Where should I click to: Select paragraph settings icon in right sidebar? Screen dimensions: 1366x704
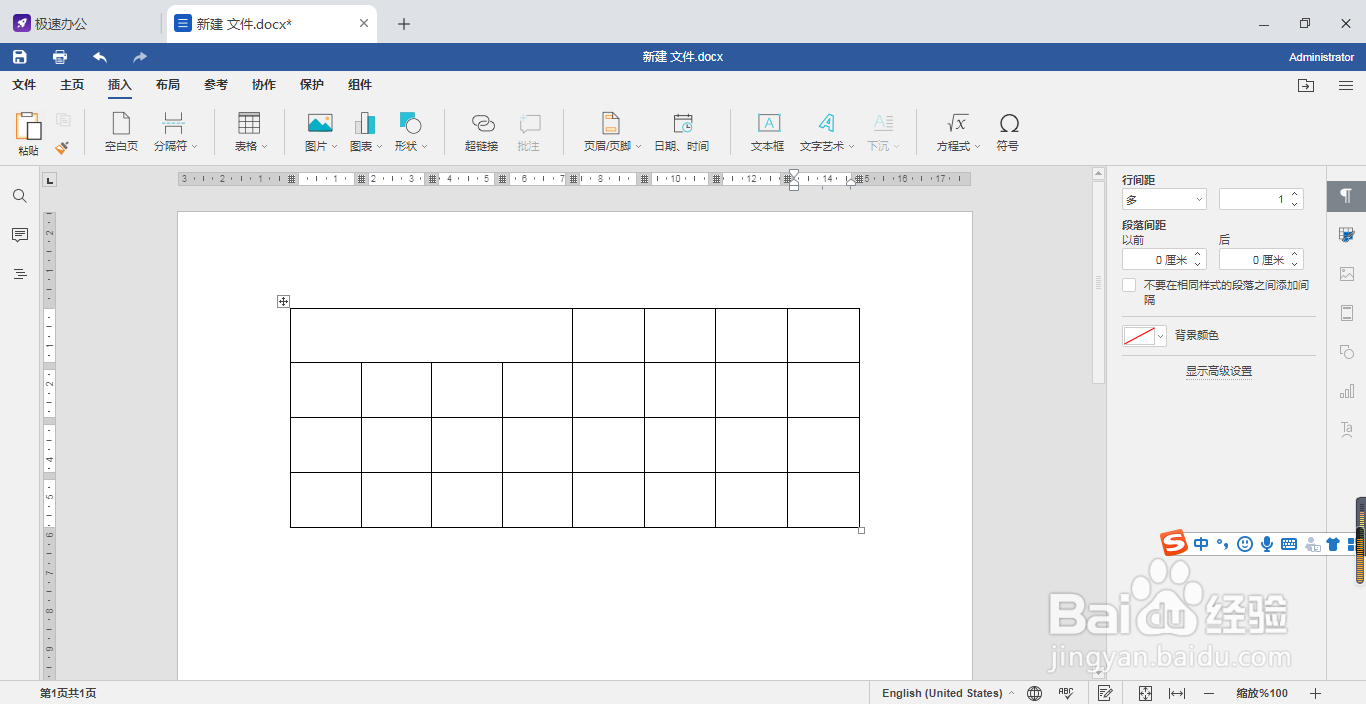point(1346,195)
